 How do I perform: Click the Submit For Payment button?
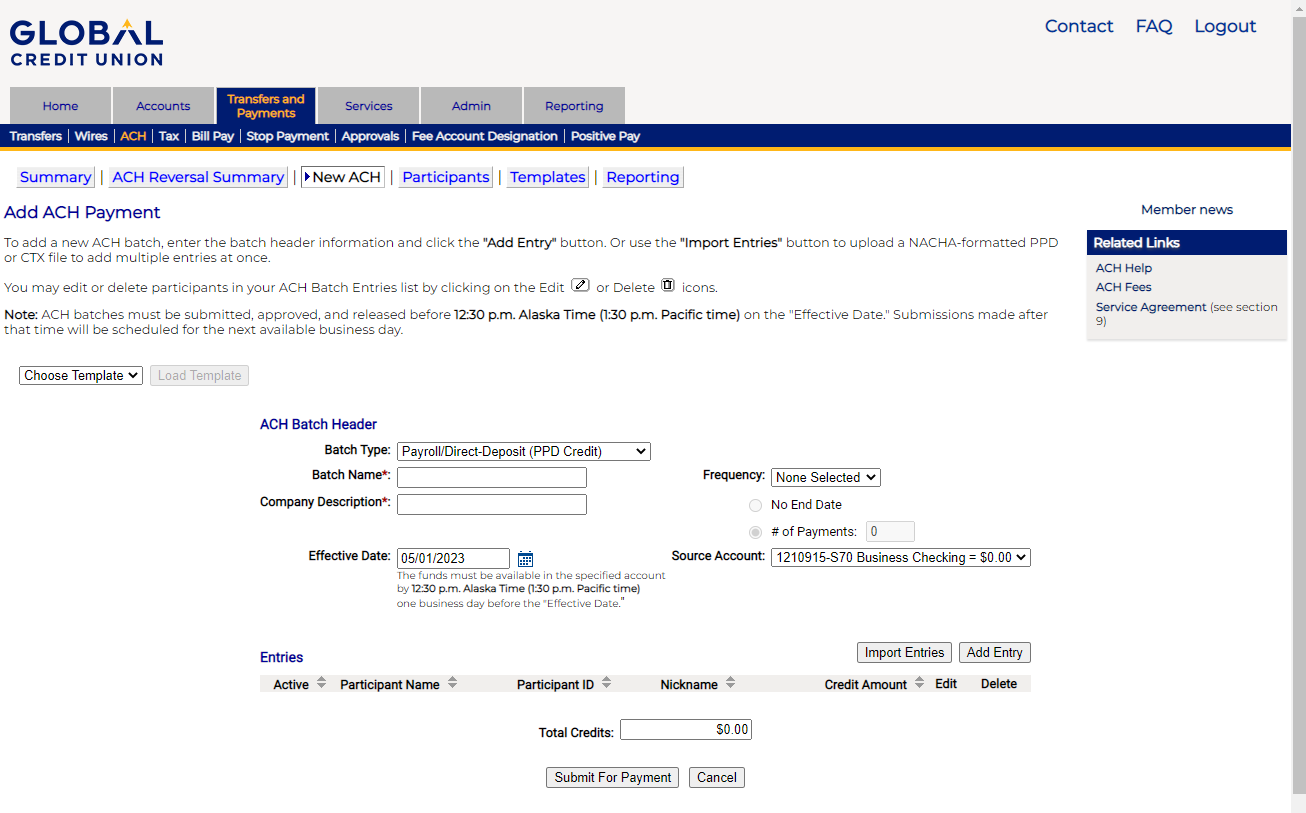pyautogui.click(x=612, y=778)
